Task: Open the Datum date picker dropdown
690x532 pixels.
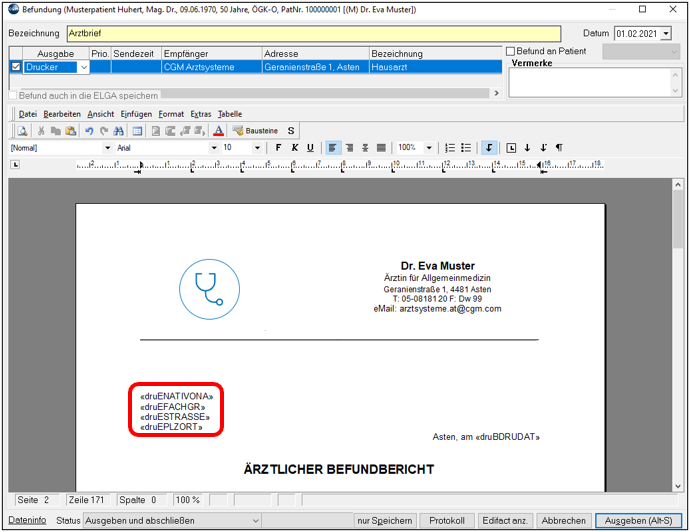Action: click(666, 33)
